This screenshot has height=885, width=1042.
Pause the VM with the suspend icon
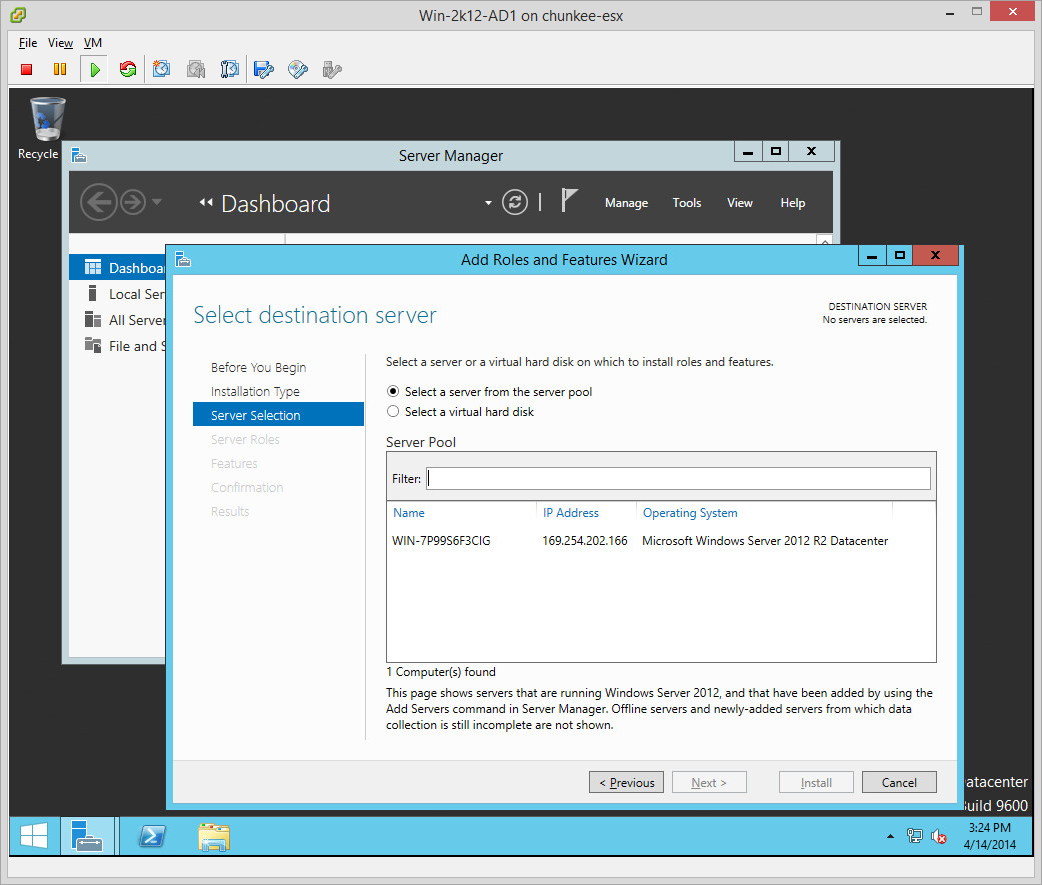[x=60, y=69]
